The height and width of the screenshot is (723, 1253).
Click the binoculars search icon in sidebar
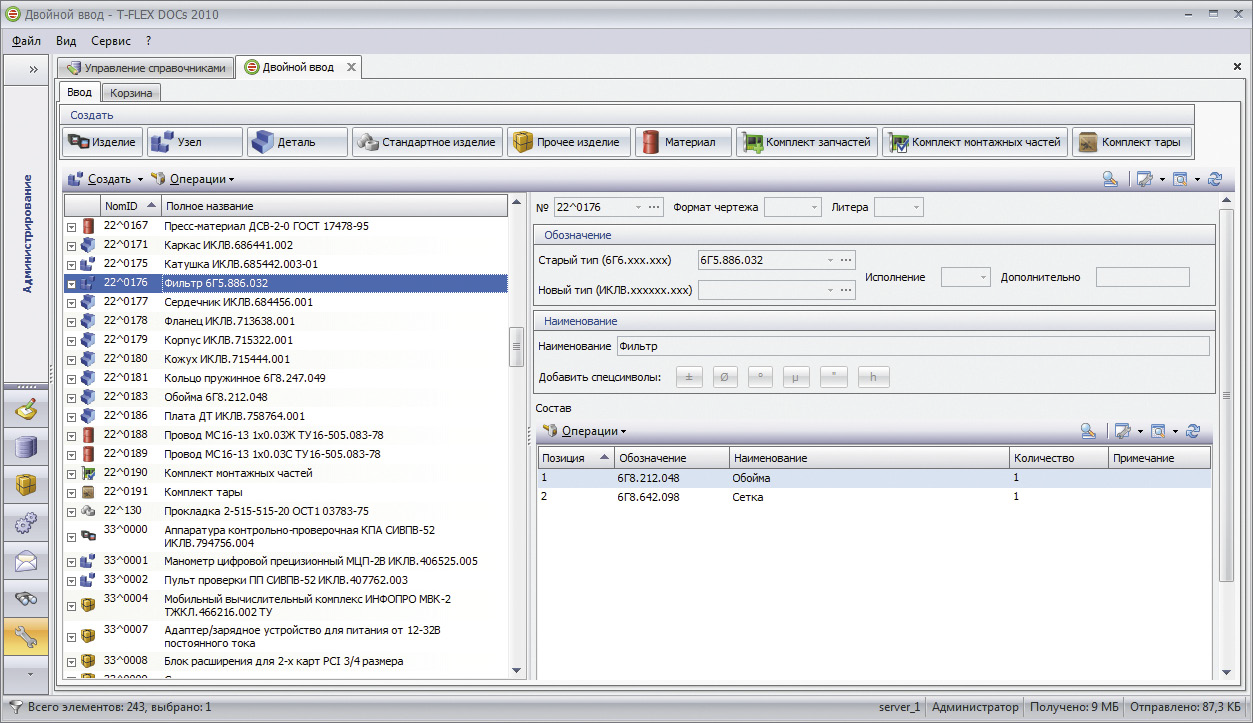(26, 599)
